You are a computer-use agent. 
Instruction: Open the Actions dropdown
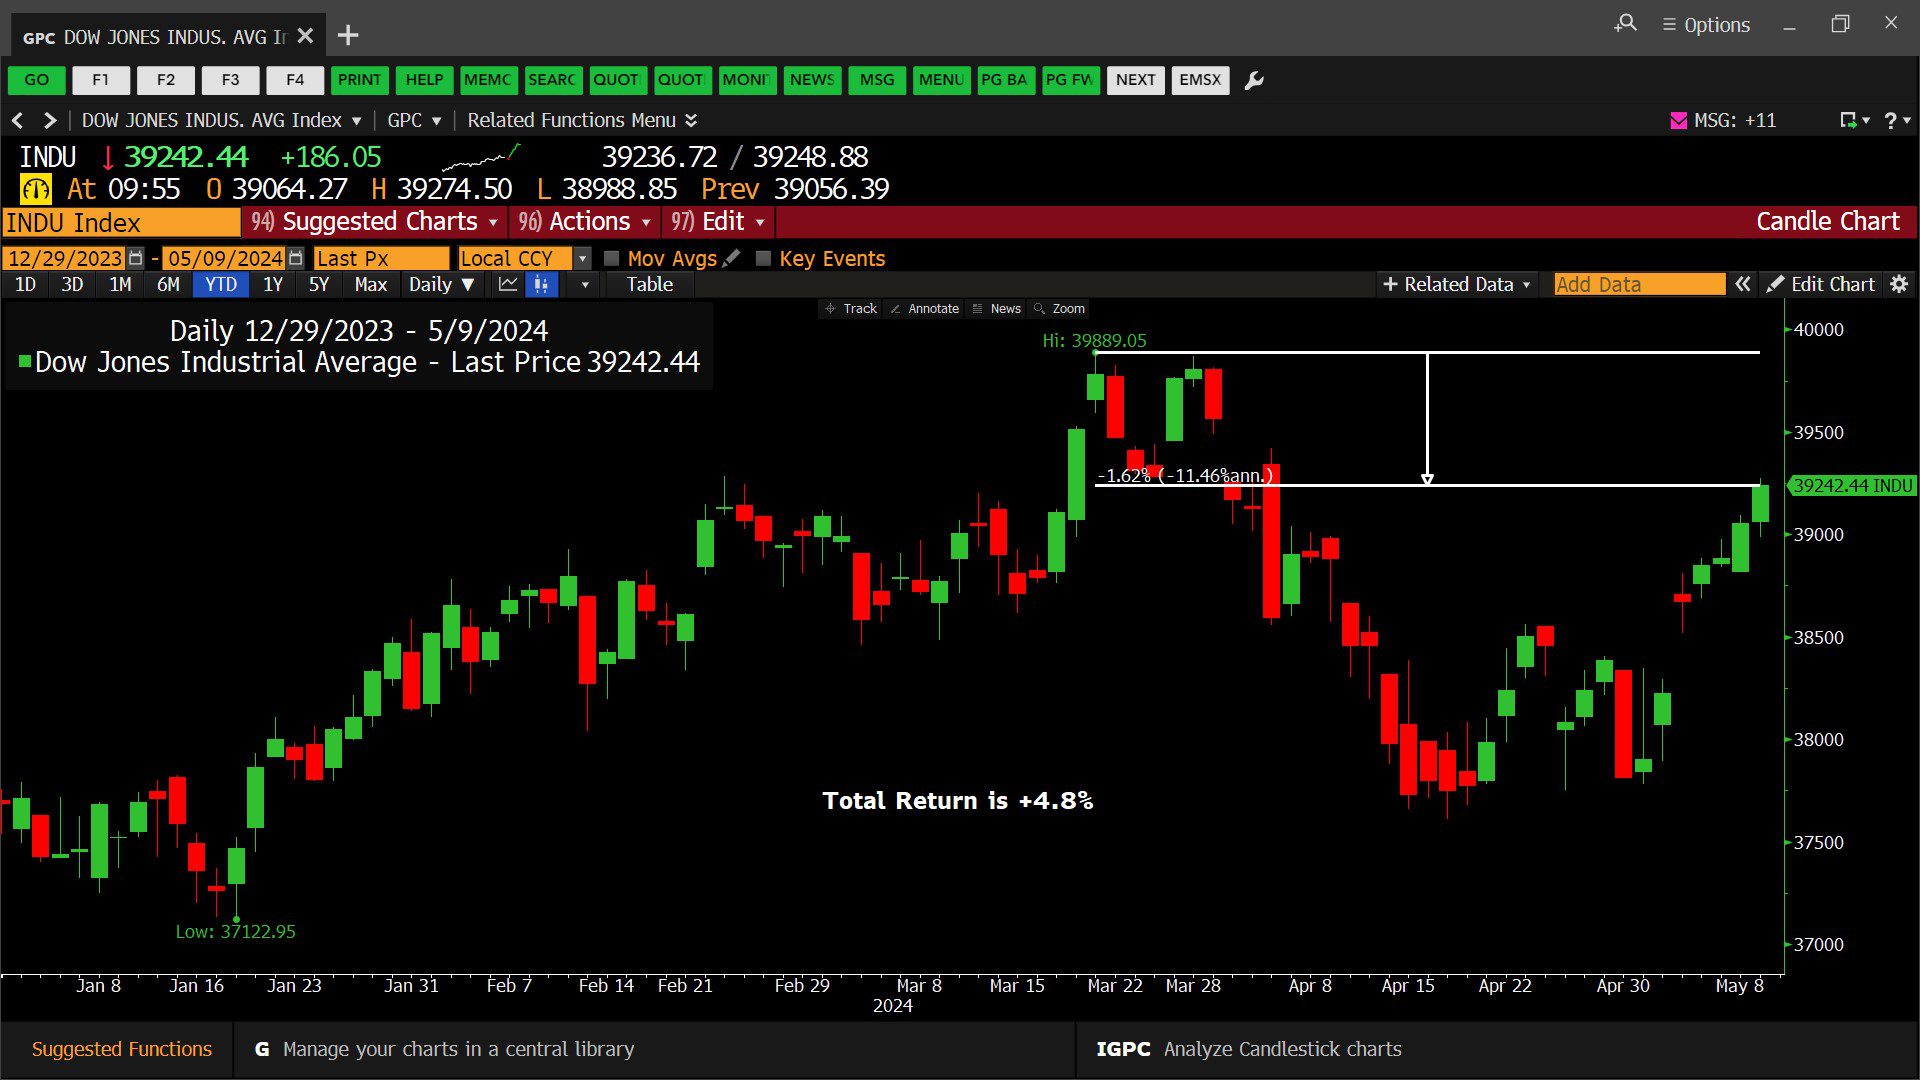coord(585,222)
